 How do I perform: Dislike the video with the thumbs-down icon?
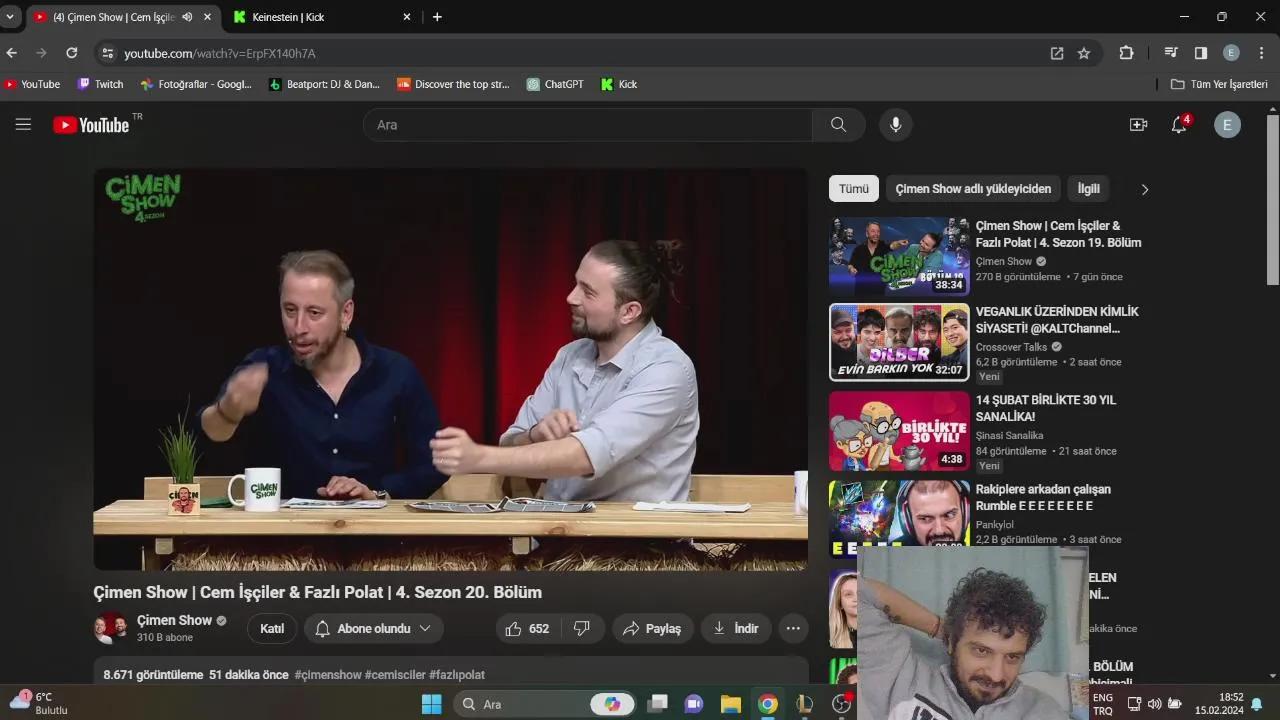582,628
